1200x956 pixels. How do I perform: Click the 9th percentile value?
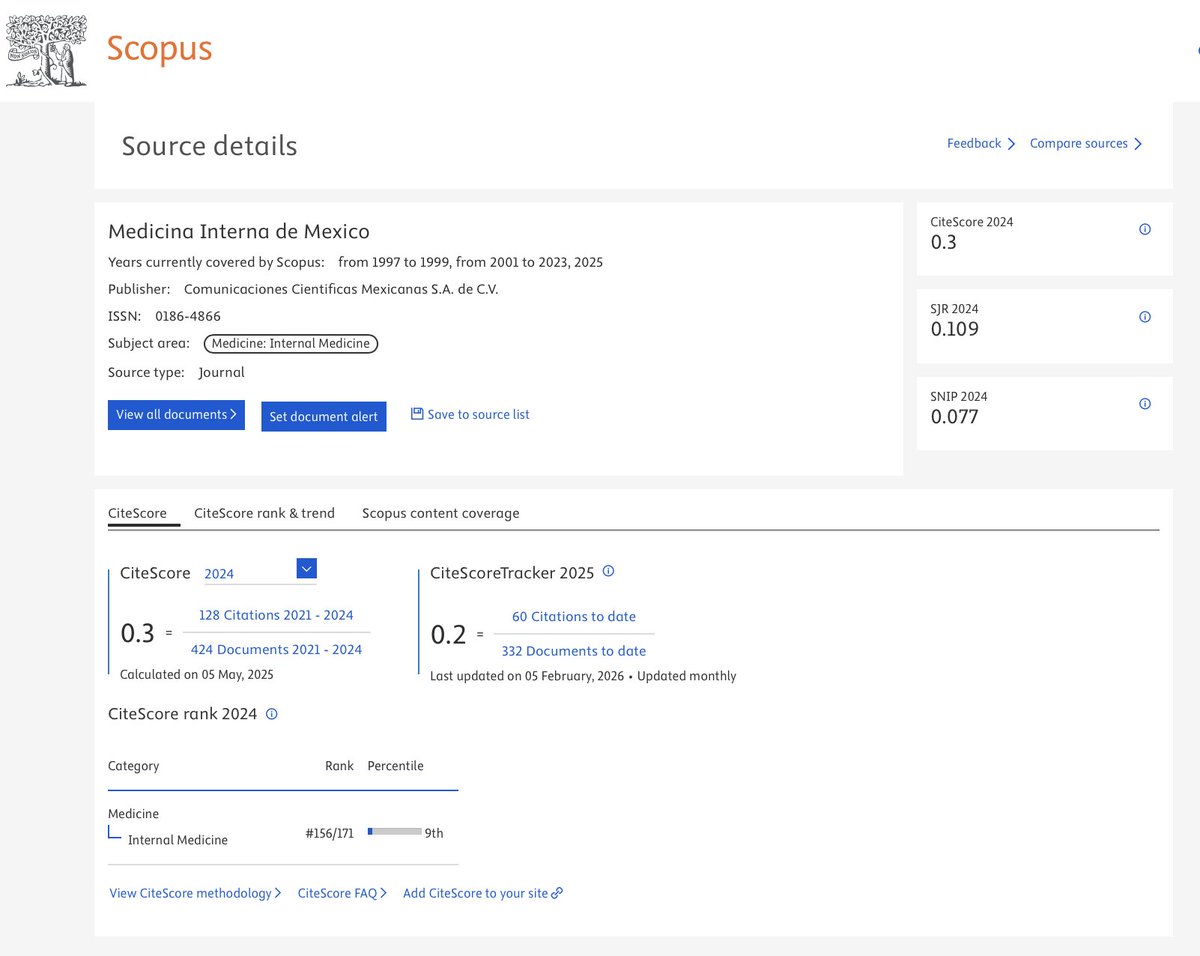(434, 833)
